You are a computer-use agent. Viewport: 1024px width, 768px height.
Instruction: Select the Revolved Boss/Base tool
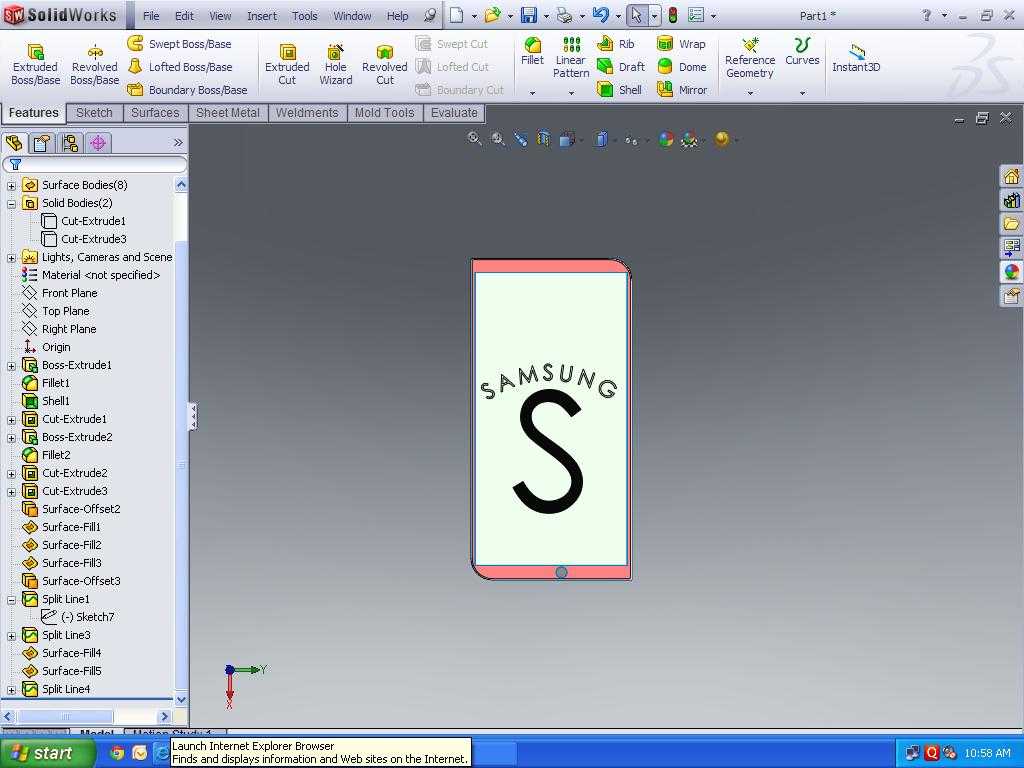tap(95, 64)
